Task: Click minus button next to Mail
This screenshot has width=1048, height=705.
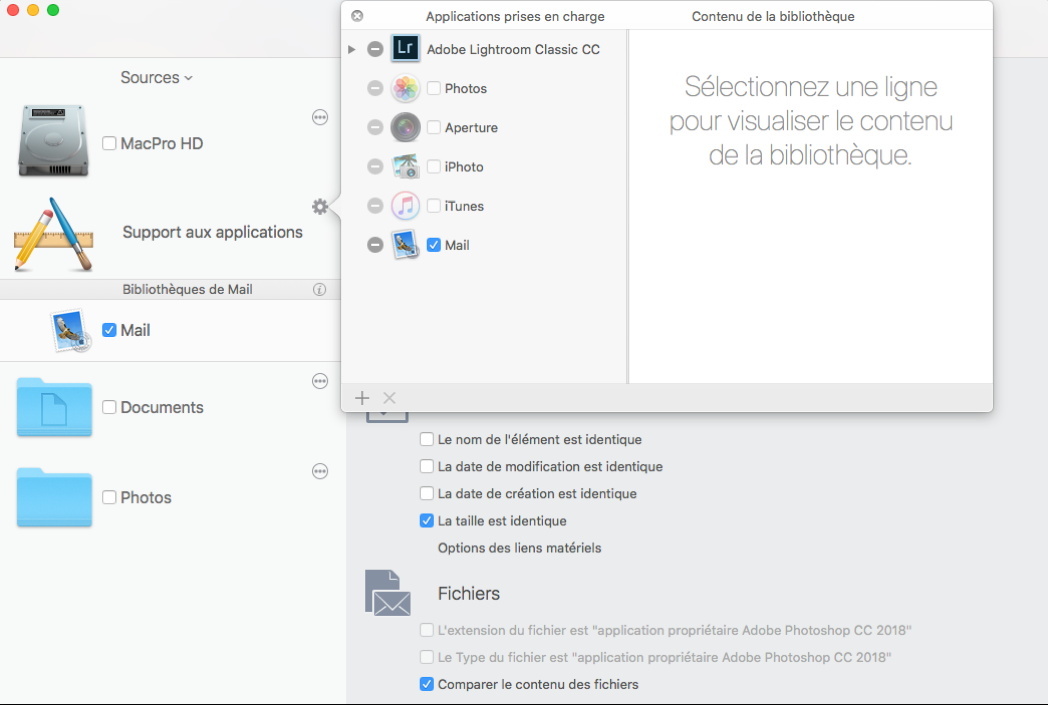Action: [375, 245]
